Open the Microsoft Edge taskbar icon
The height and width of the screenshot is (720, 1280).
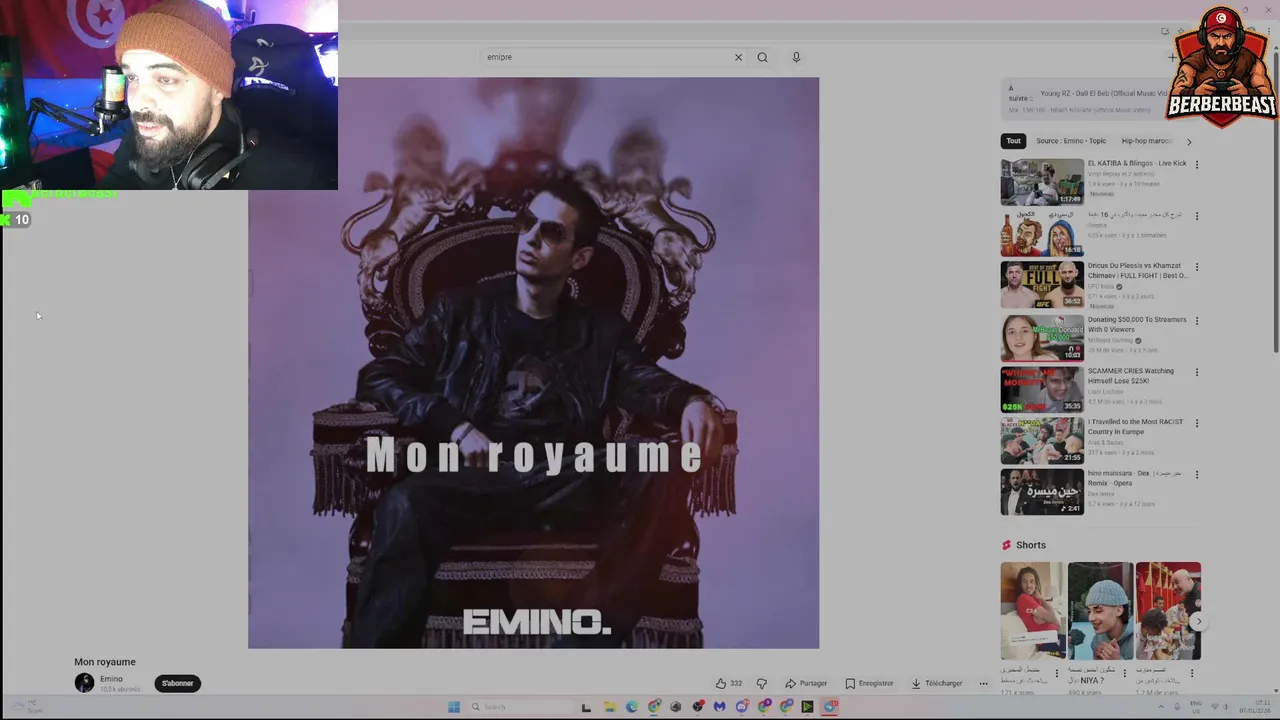631,707
